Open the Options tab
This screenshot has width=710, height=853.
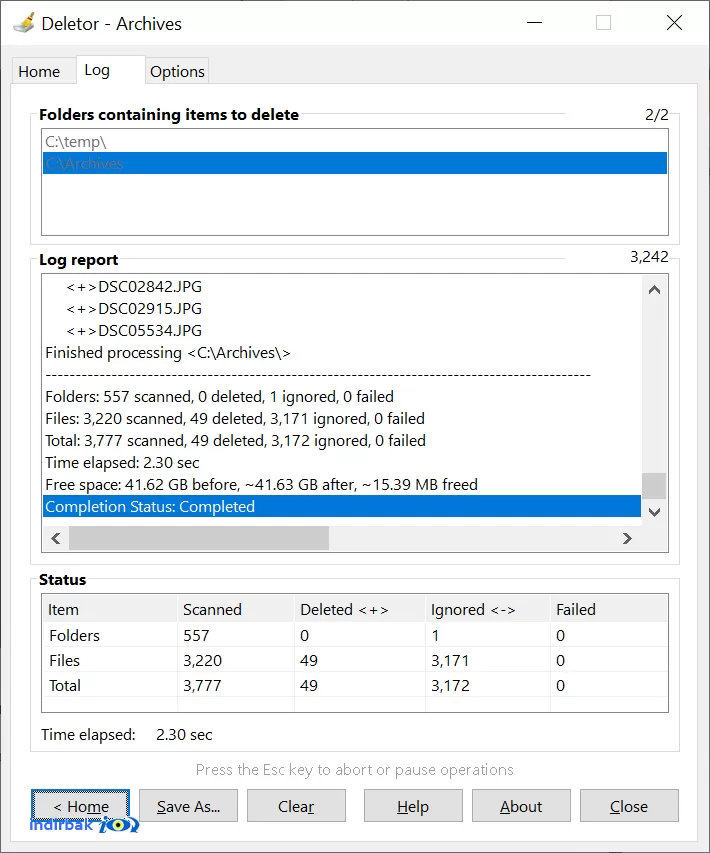click(177, 71)
